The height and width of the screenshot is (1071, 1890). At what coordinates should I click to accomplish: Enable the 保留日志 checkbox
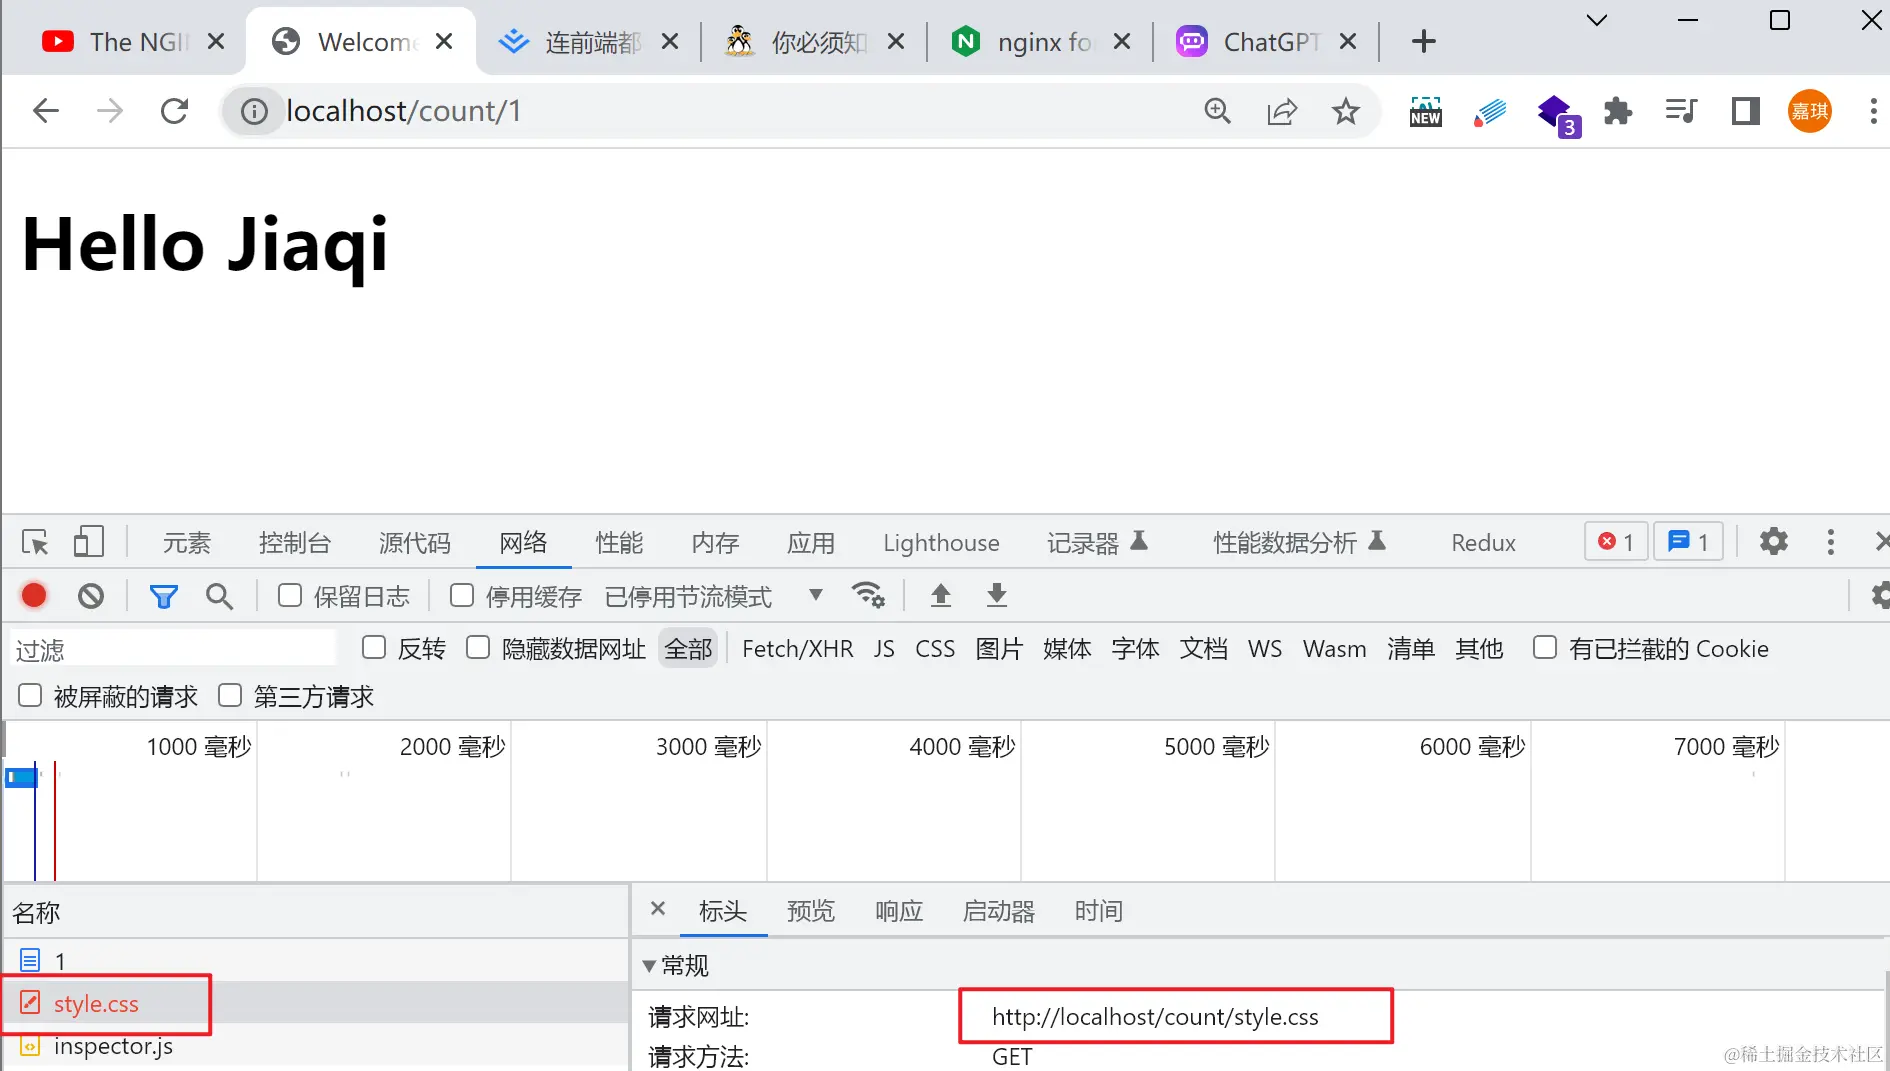(x=290, y=596)
